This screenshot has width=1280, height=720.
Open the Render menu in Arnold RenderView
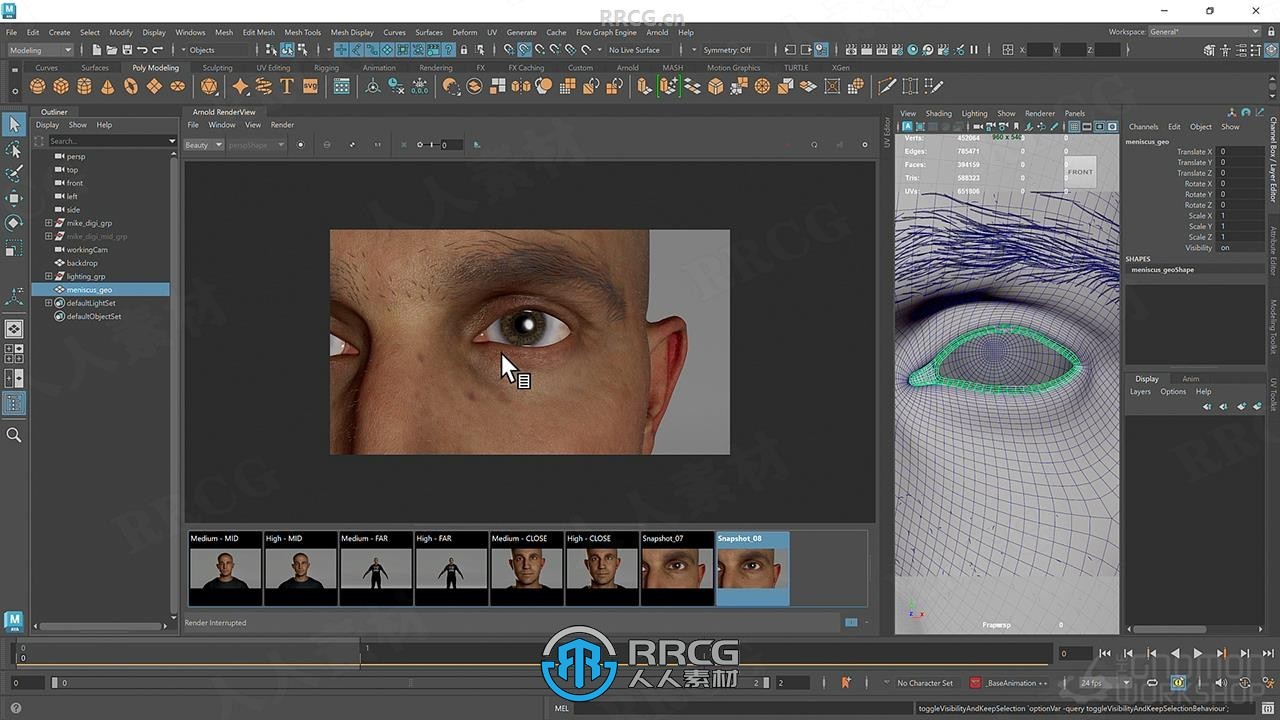click(x=282, y=125)
